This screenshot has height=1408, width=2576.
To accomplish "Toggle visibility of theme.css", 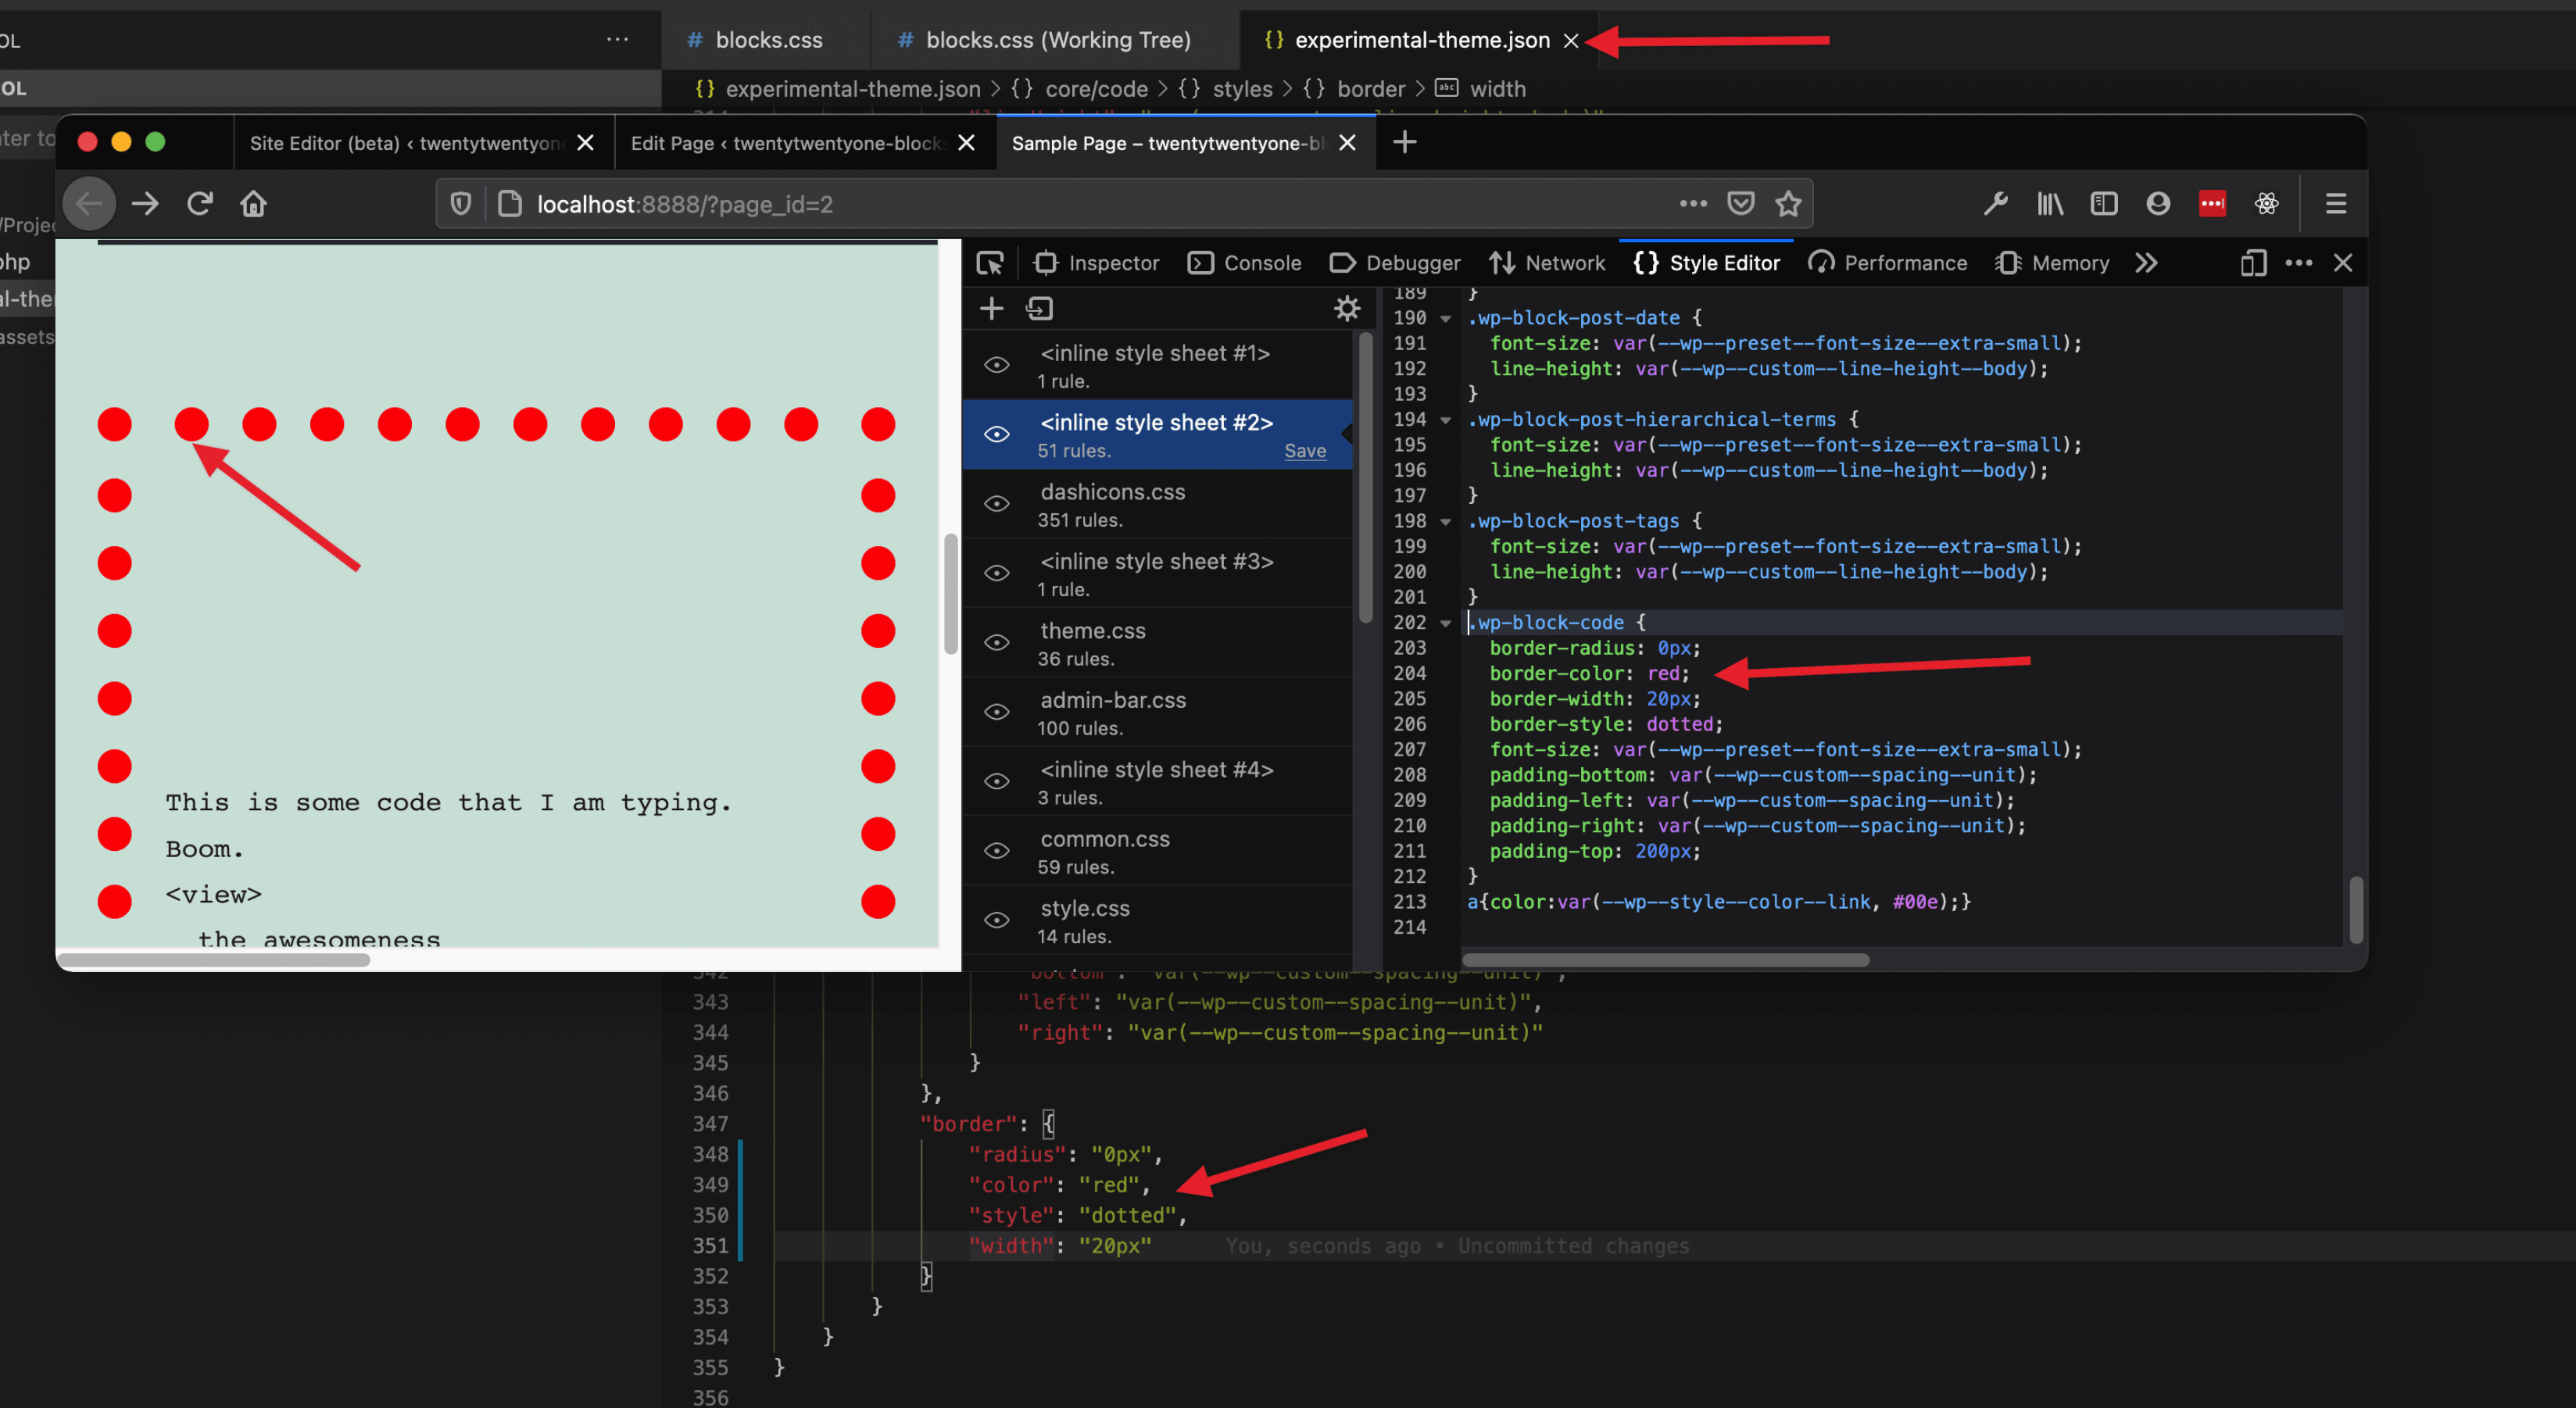I will pyautogui.click(x=996, y=642).
